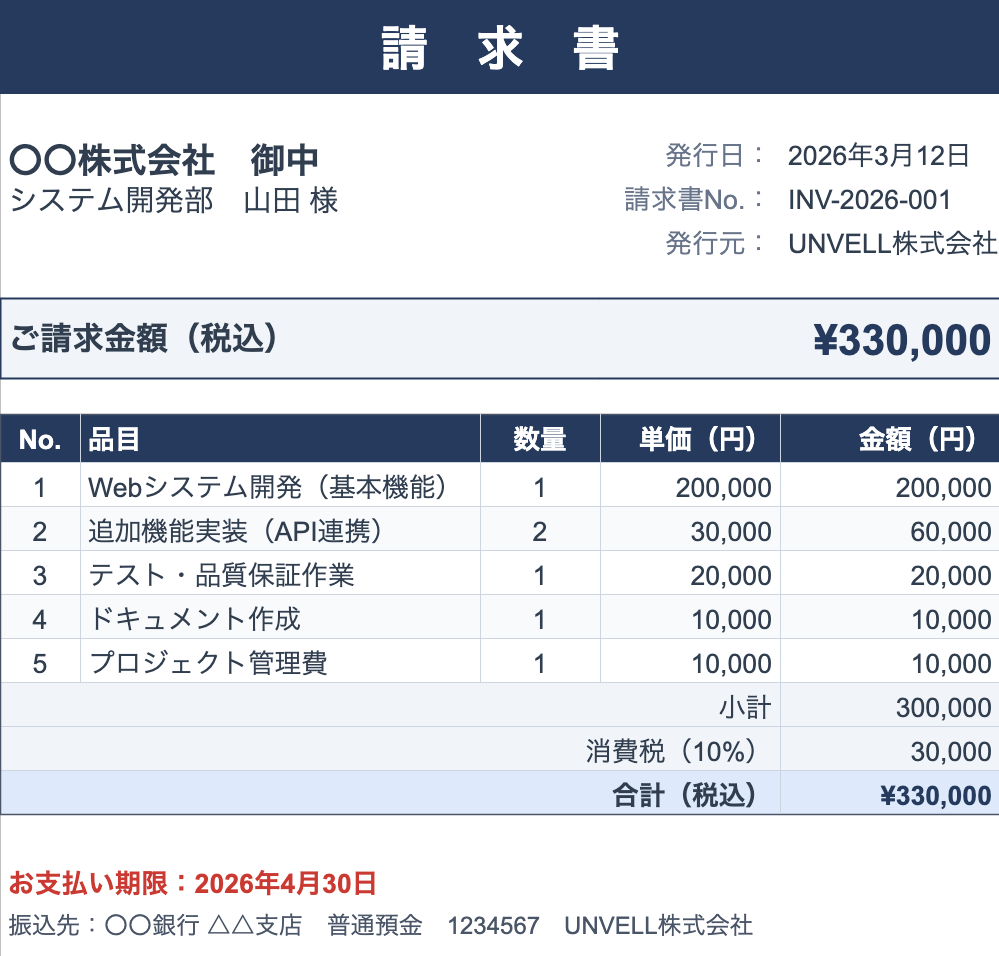
Task: Select the 発行日 date 2026年3月12日
Action: click(879, 156)
